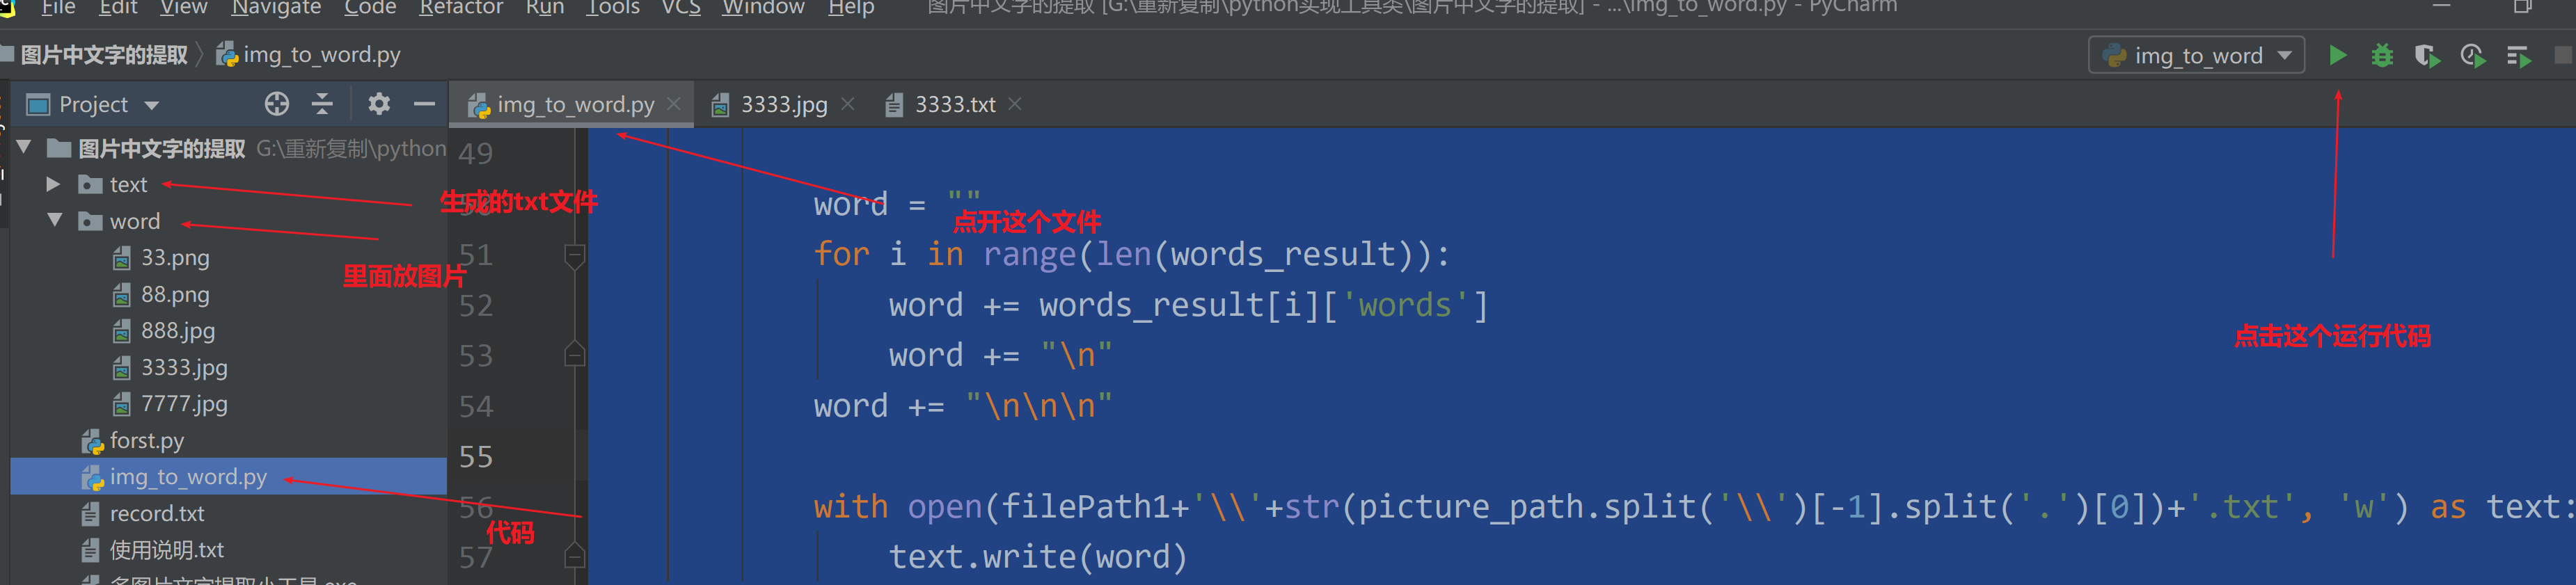Open the Refactor menu

(x=461, y=8)
